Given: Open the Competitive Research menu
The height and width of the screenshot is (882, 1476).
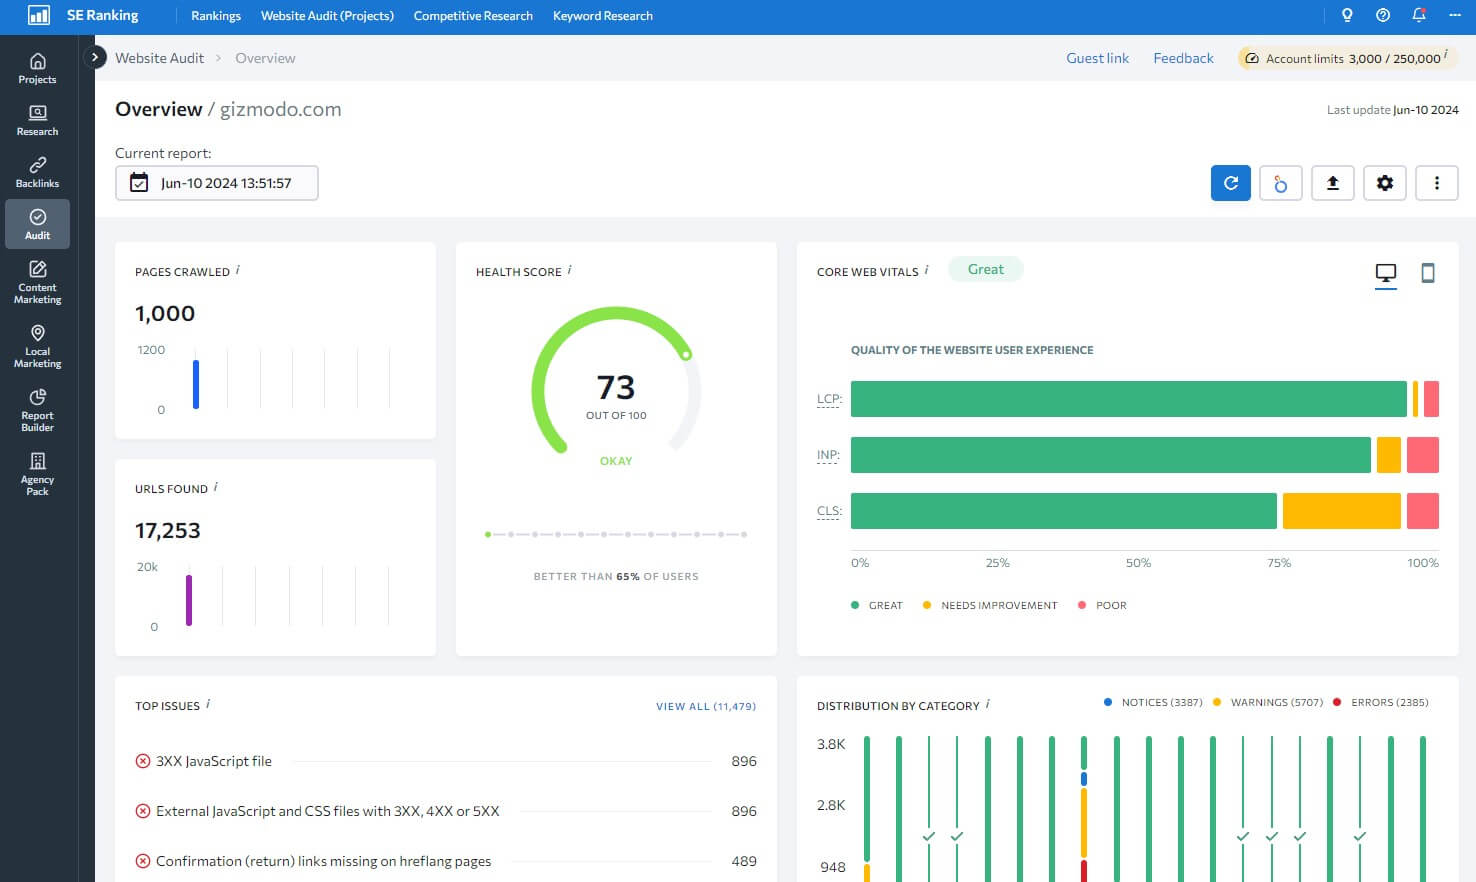Looking at the screenshot, I should (x=473, y=16).
